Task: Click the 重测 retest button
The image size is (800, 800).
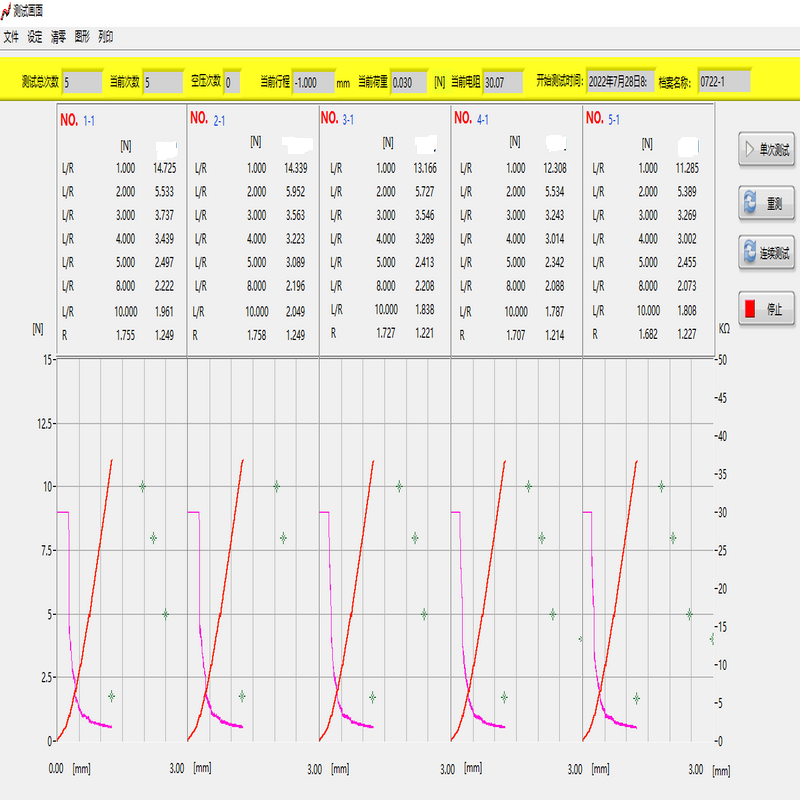Action: click(766, 203)
